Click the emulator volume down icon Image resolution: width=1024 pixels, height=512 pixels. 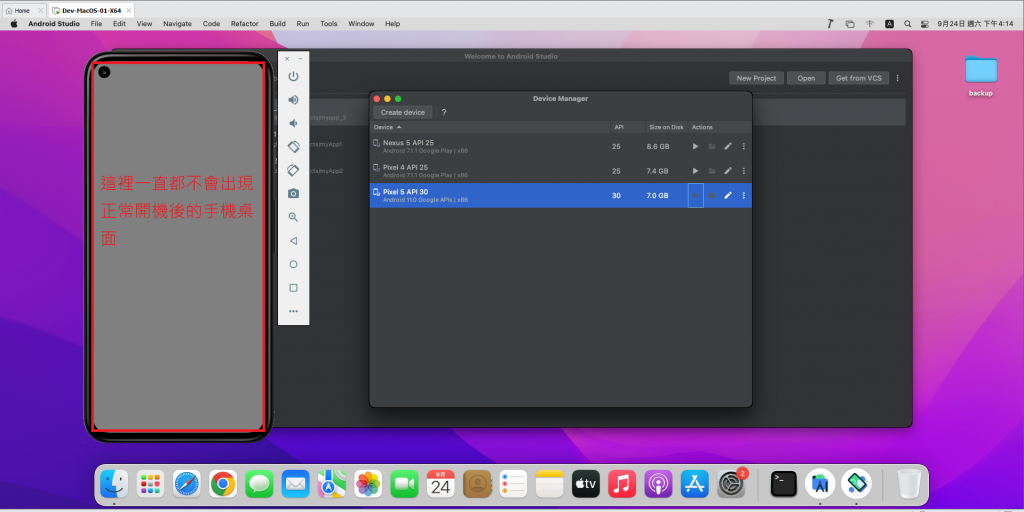293,123
